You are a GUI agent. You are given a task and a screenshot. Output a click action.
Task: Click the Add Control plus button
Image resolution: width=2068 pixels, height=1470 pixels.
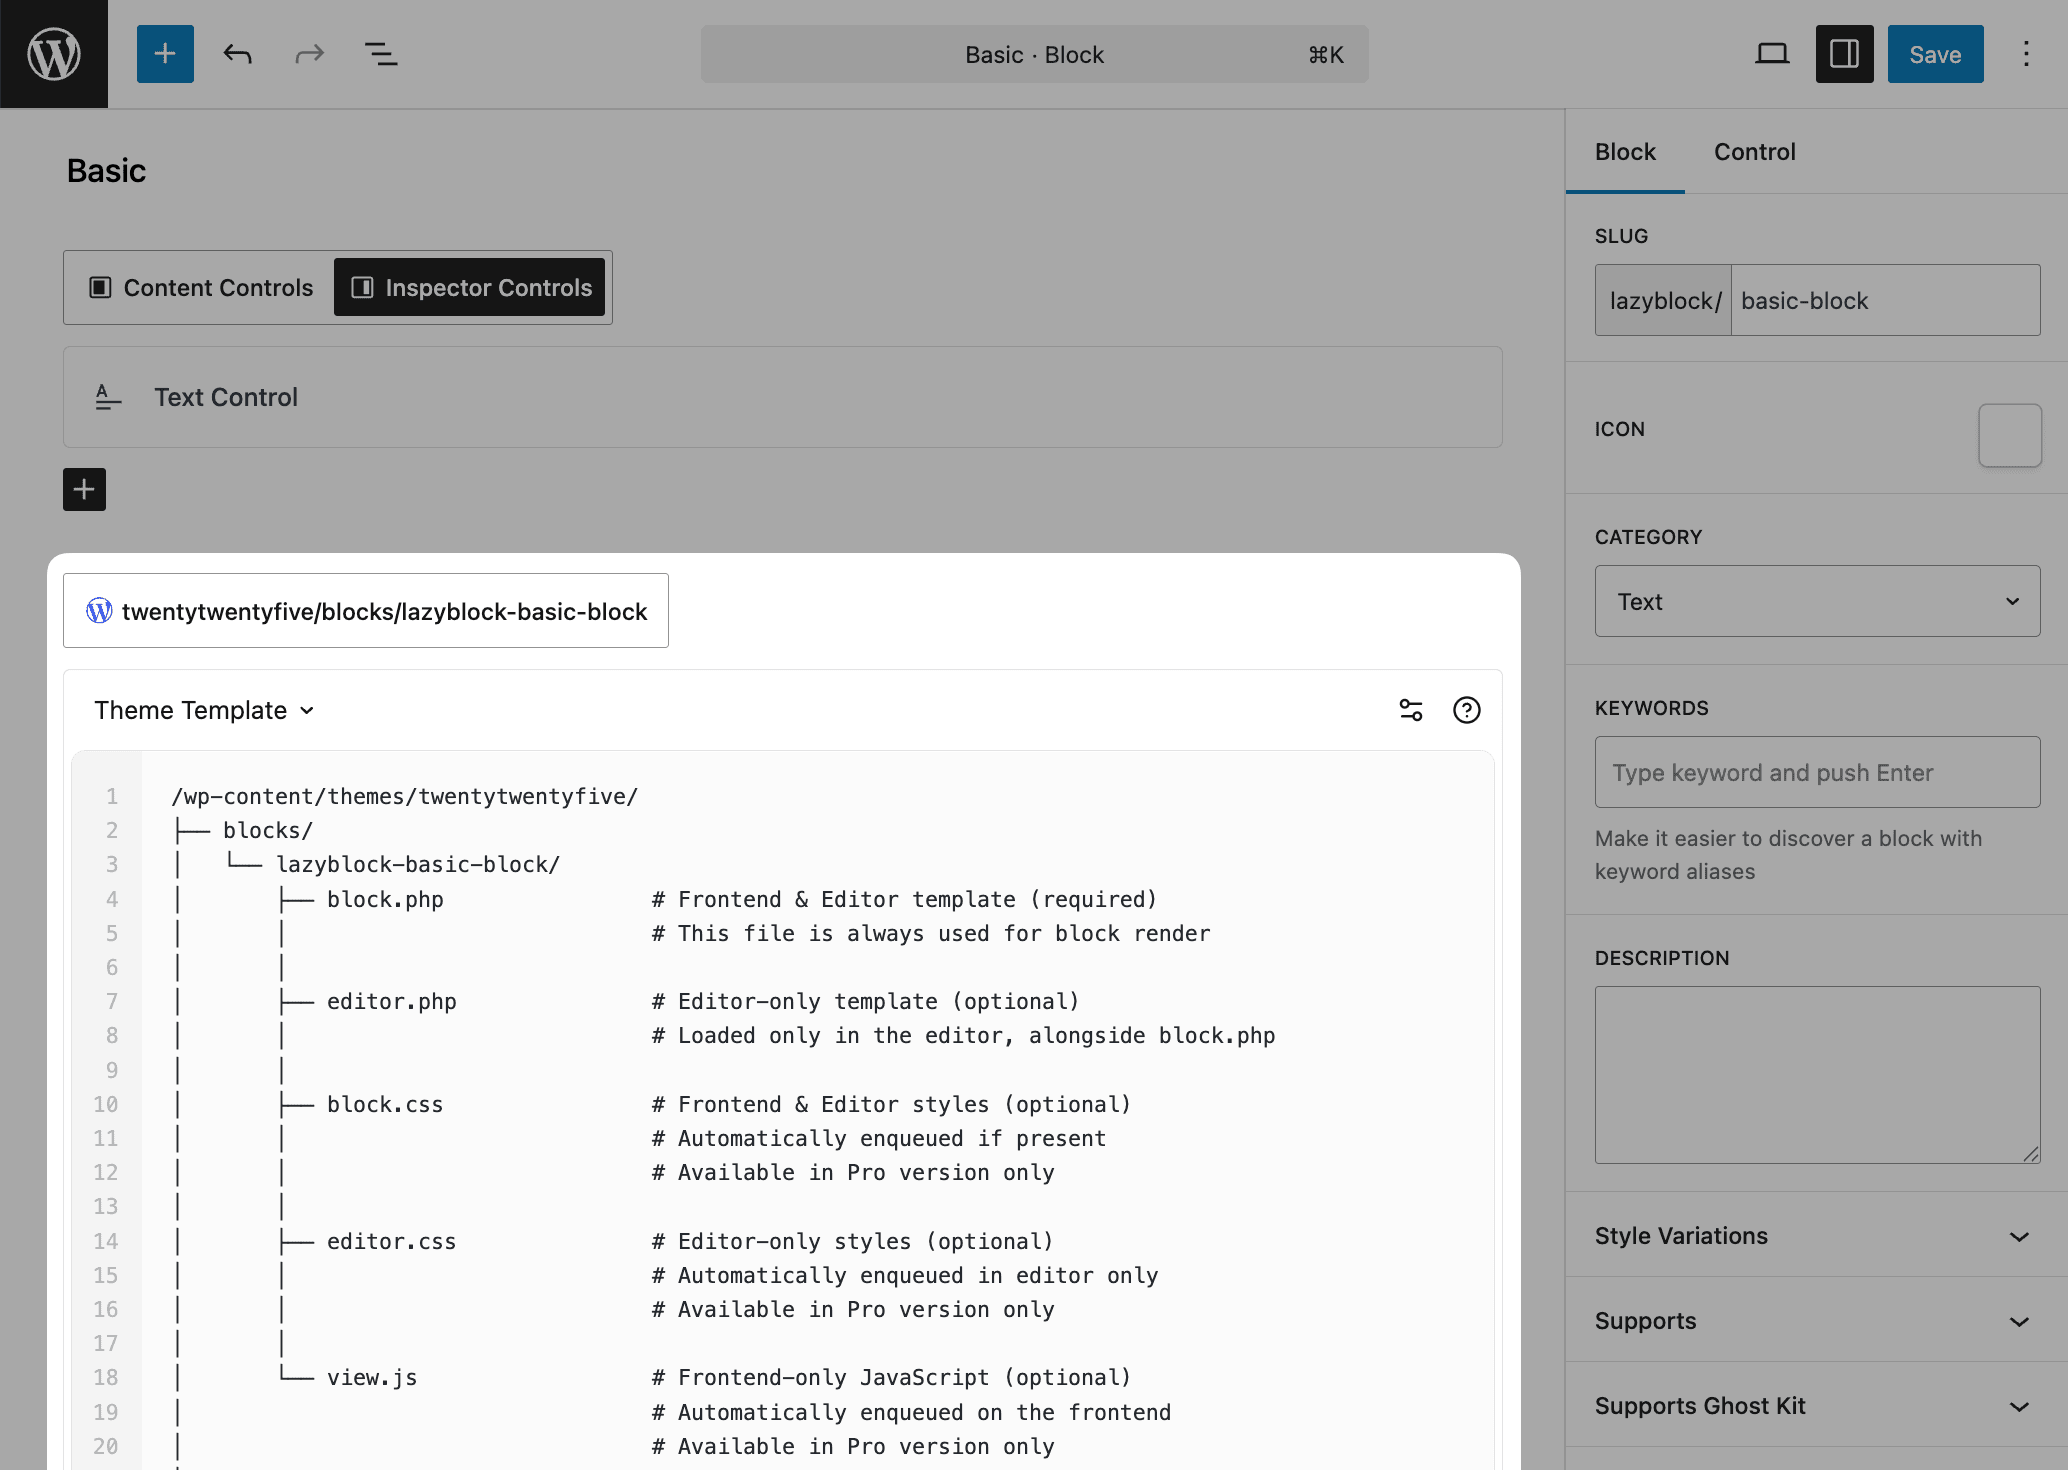(84, 489)
